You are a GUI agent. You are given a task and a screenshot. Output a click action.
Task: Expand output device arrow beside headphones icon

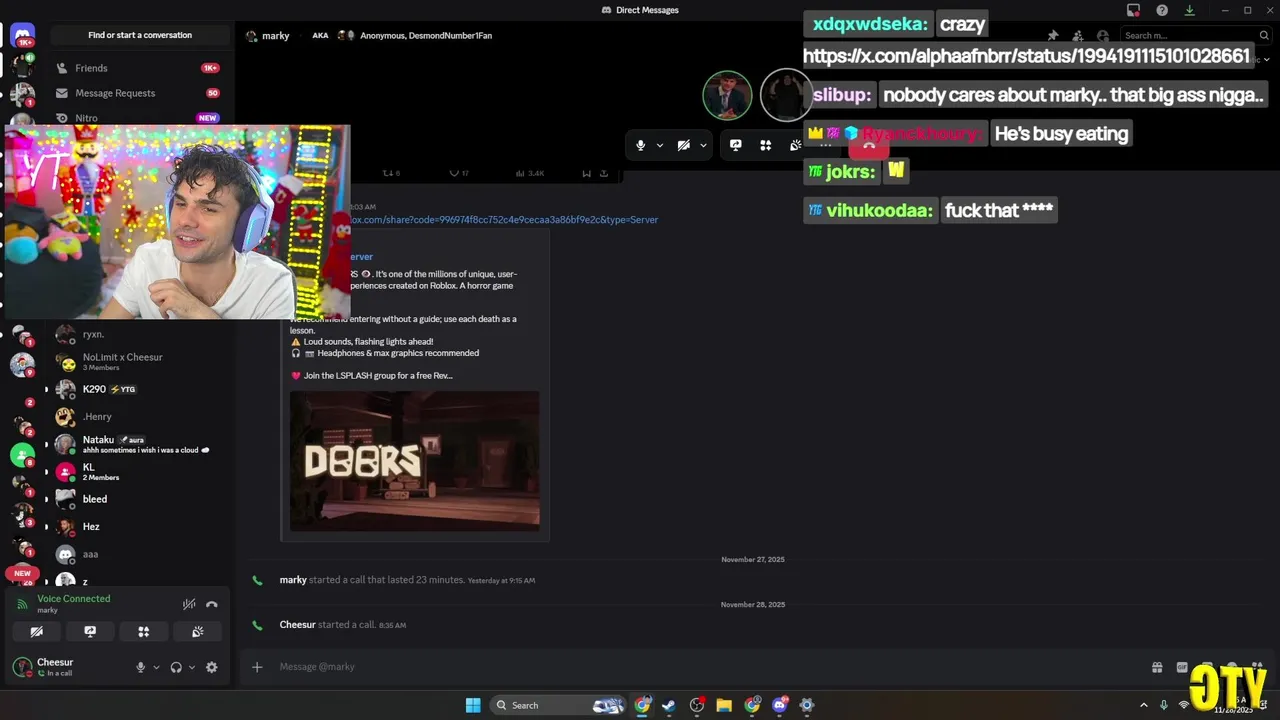(x=192, y=667)
